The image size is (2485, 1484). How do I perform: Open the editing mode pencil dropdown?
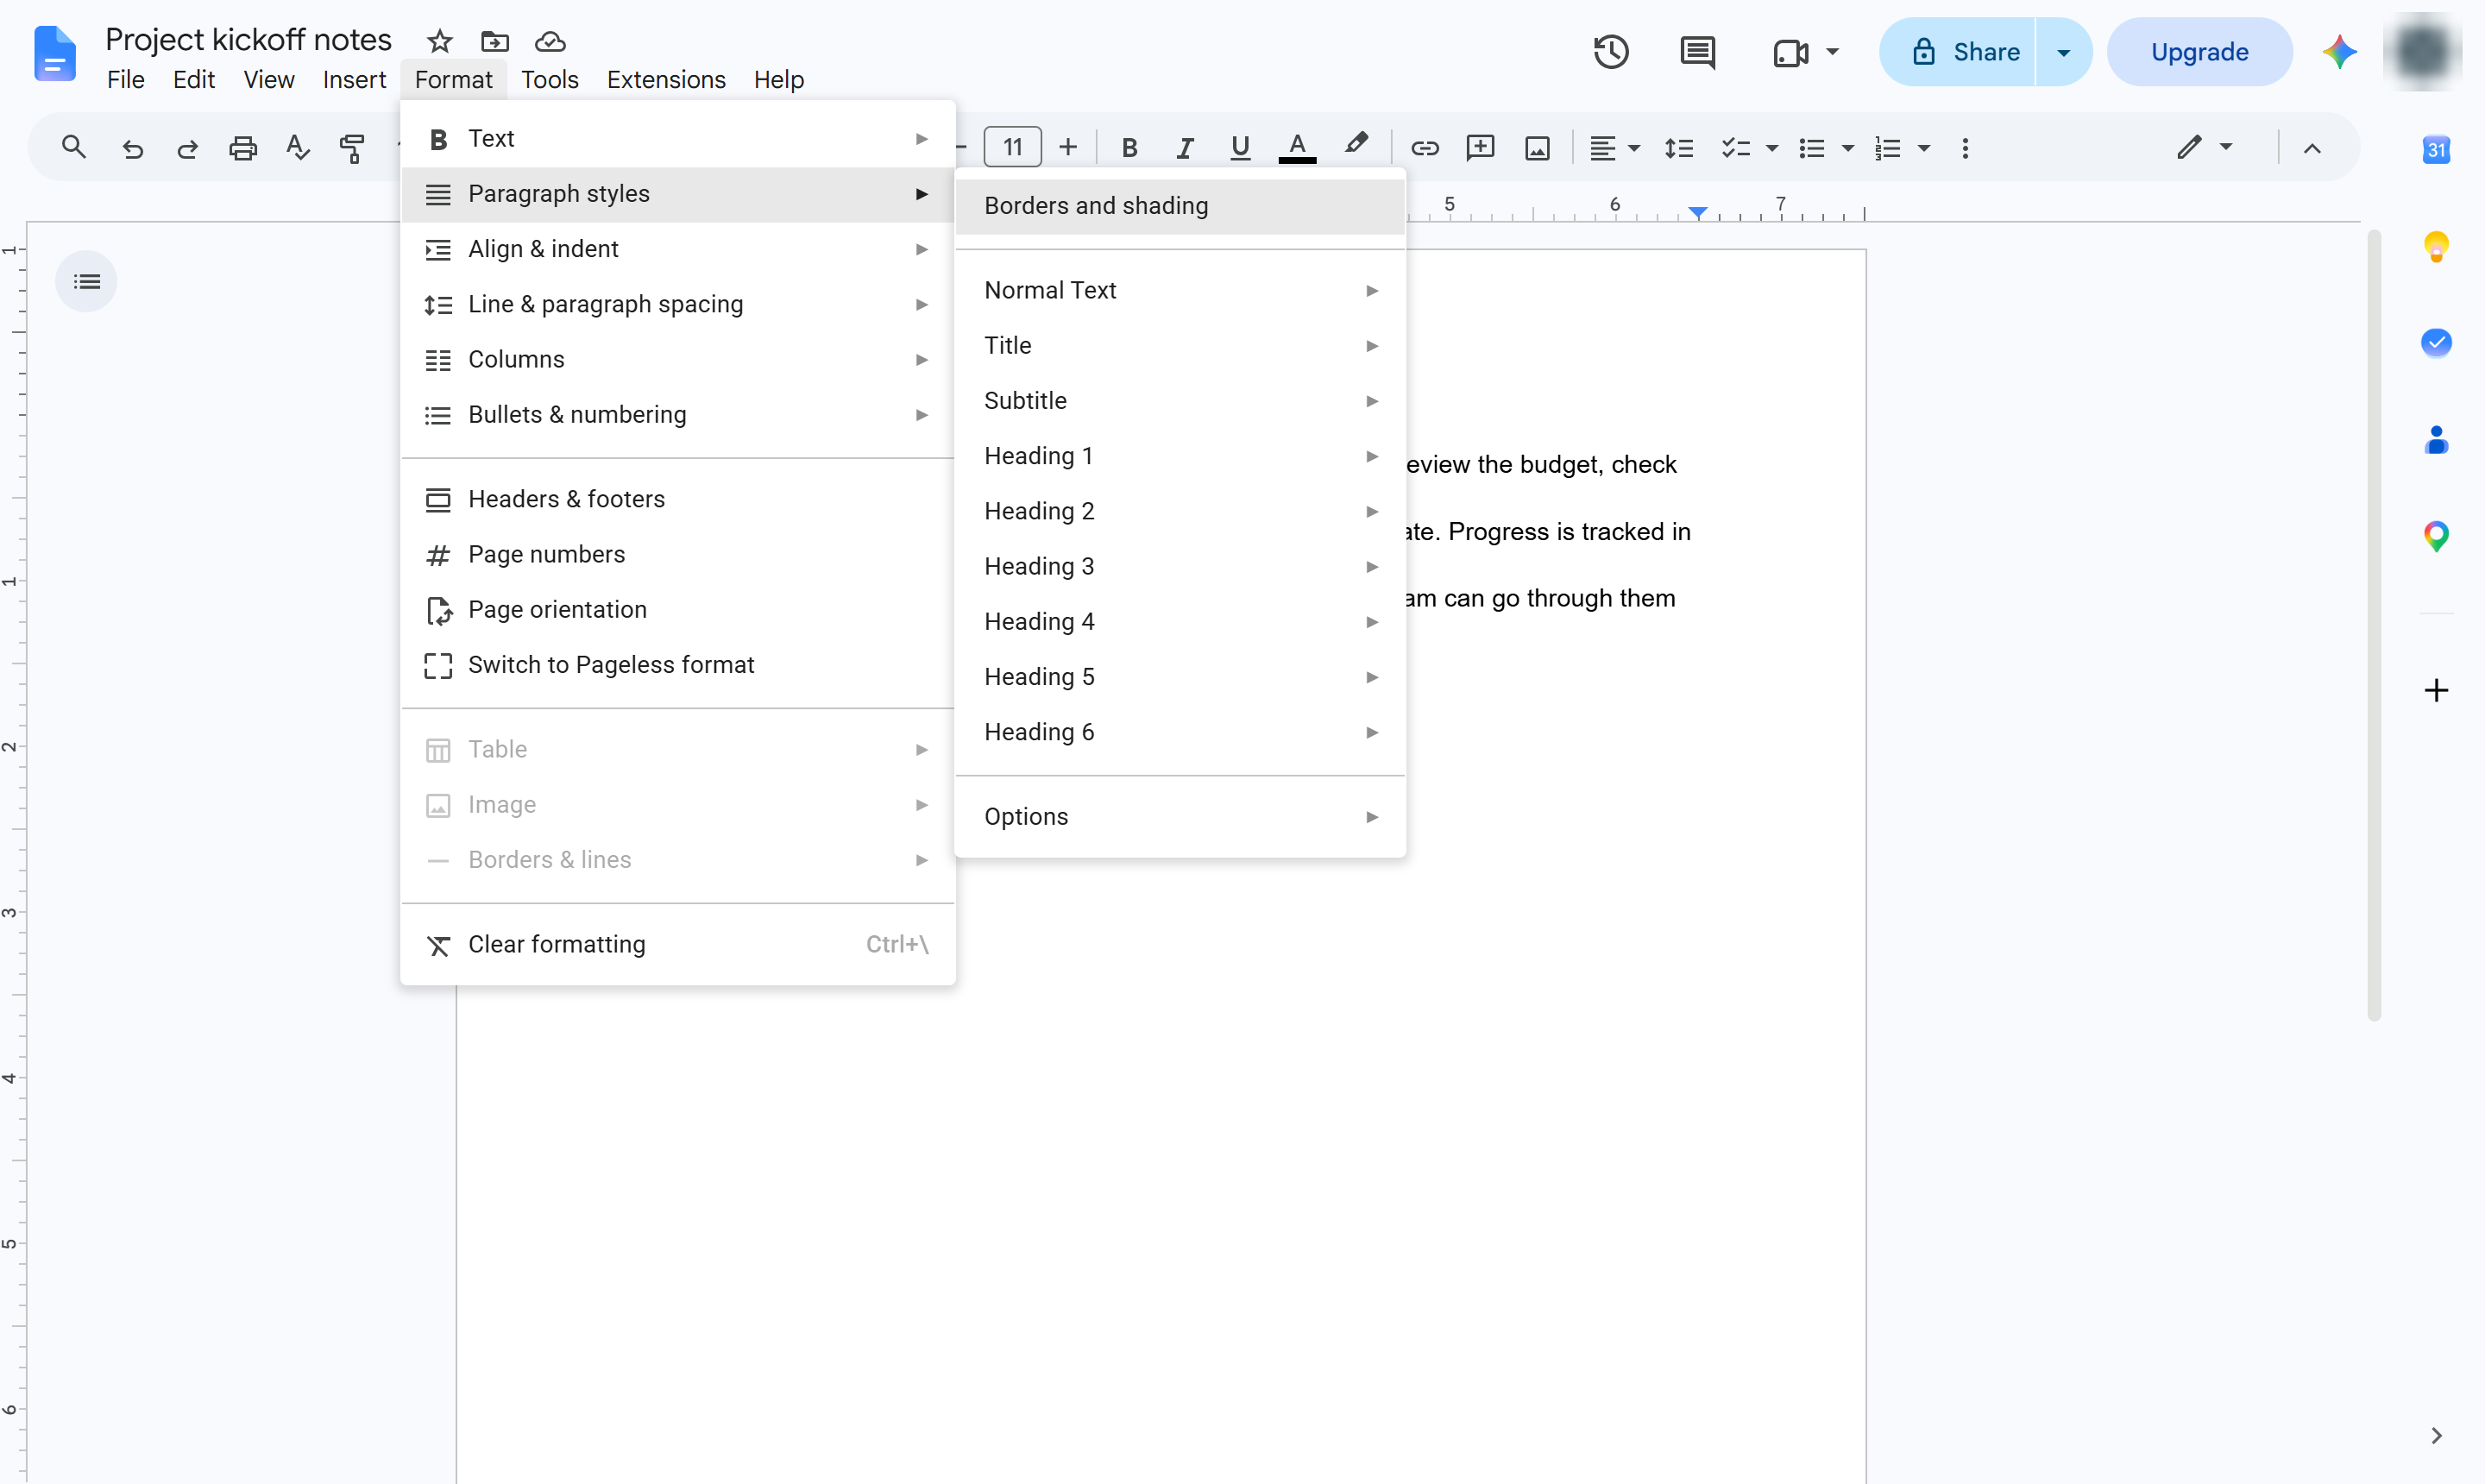point(2204,146)
